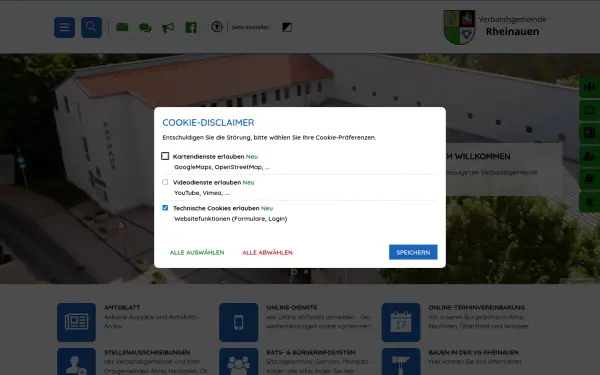
Task: Open the BAUEN IN DER VG RHEINAUEN heading
Action: [x=474, y=352]
